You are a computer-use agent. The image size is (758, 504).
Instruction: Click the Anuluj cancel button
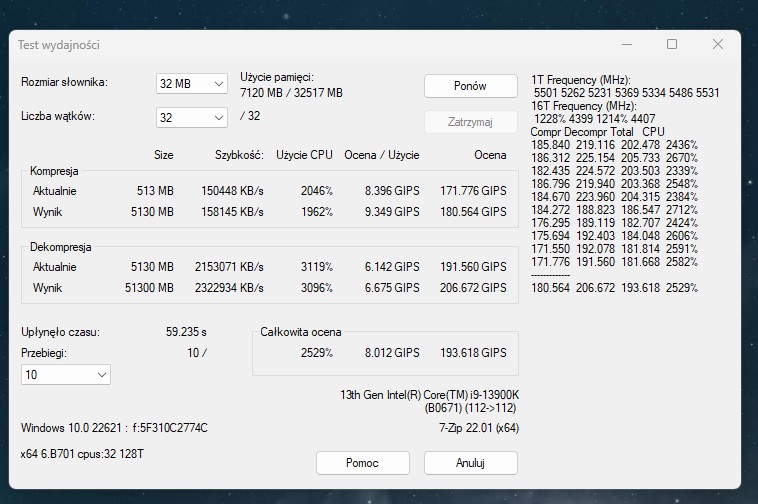pos(470,463)
